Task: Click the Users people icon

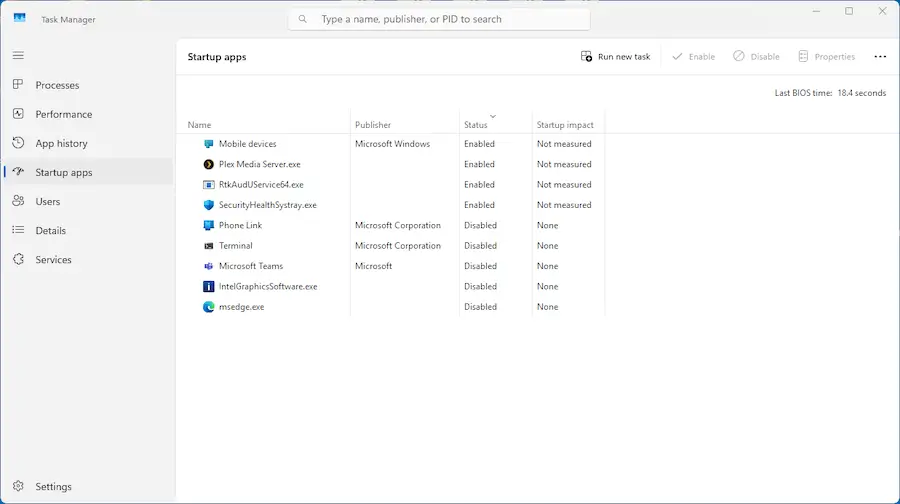Action: [x=18, y=201]
